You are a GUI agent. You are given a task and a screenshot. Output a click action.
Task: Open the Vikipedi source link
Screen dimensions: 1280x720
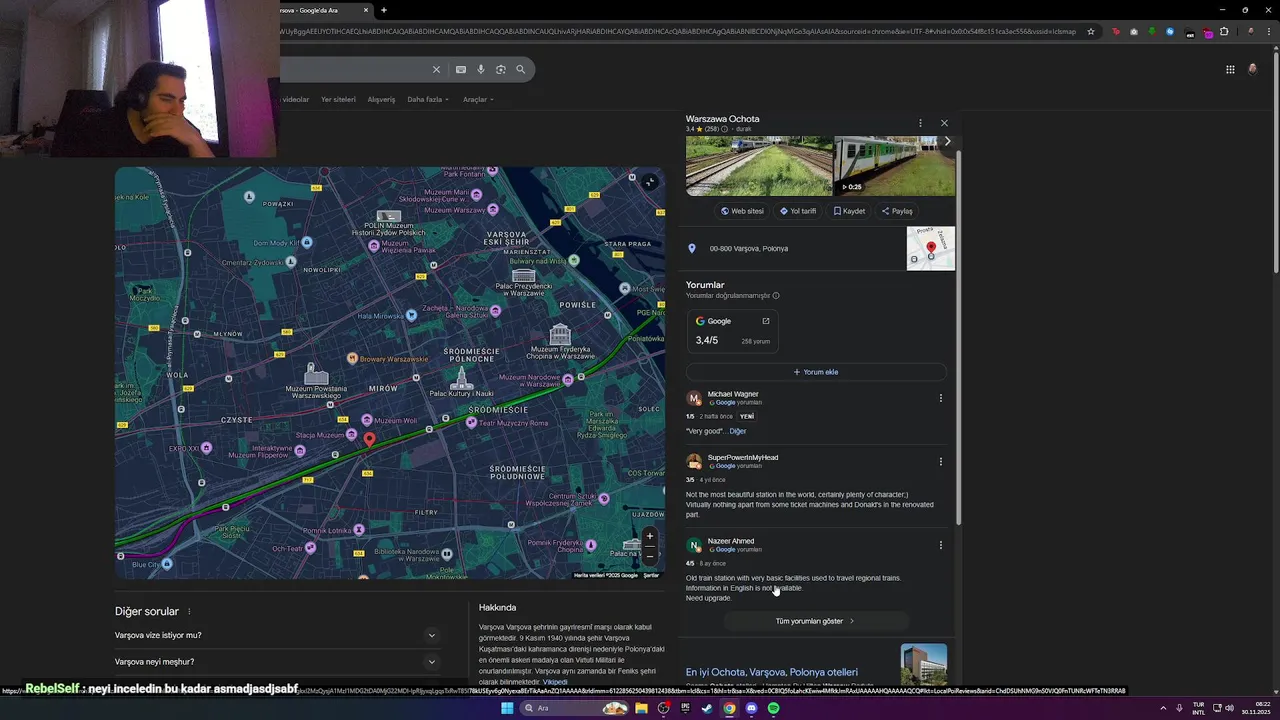click(x=555, y=682)
